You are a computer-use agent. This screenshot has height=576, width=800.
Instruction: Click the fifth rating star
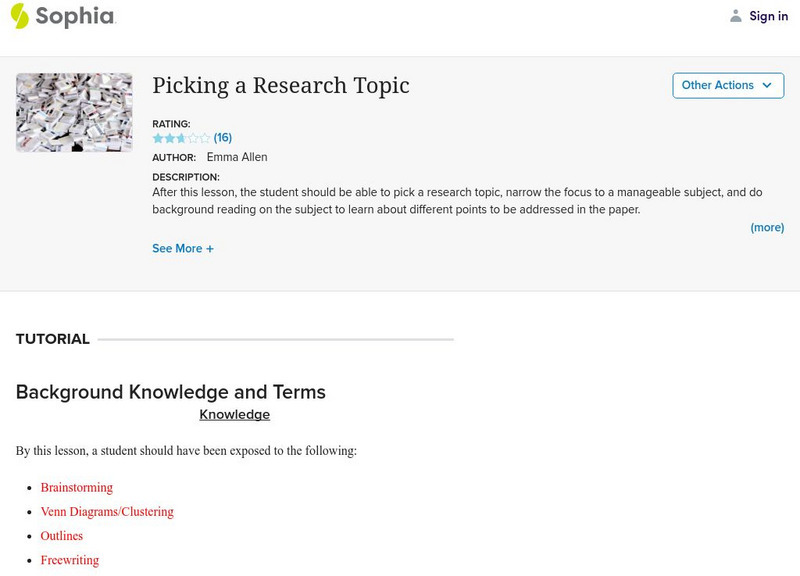[205, 138]
